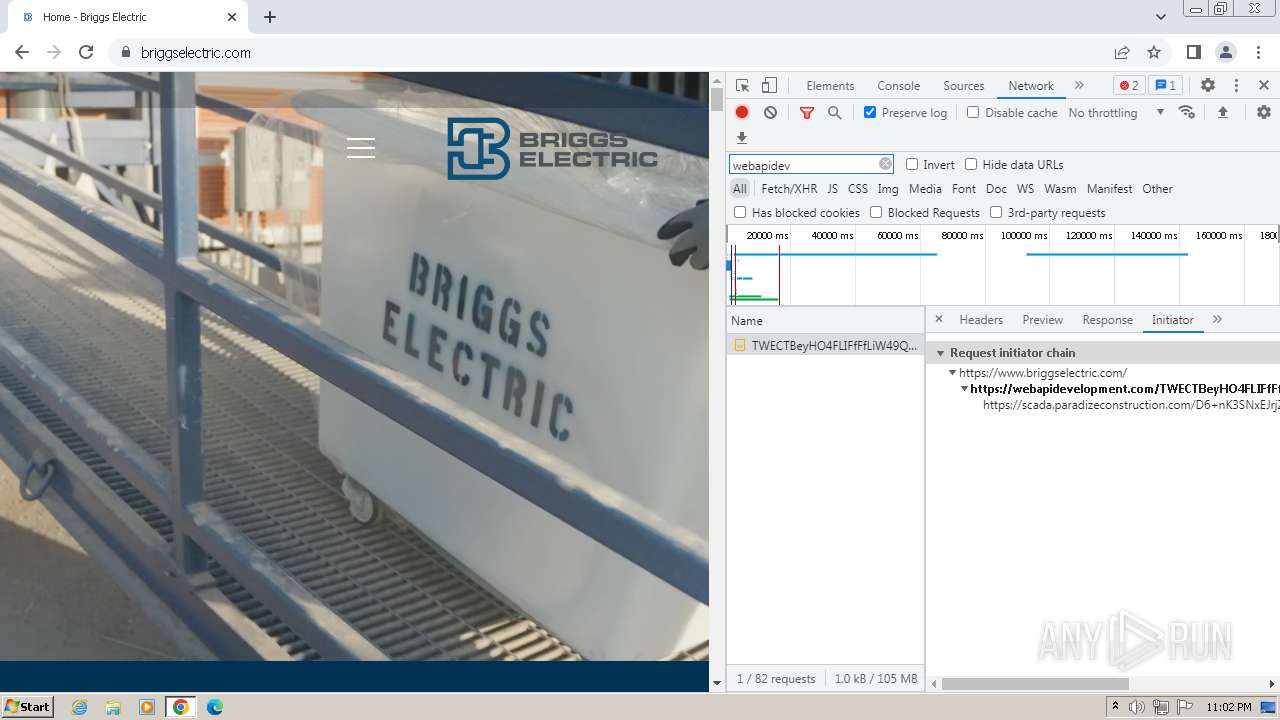Click the inspect element picker icon
Viewport: 1280px width, 720px height.
coord(742,86)
